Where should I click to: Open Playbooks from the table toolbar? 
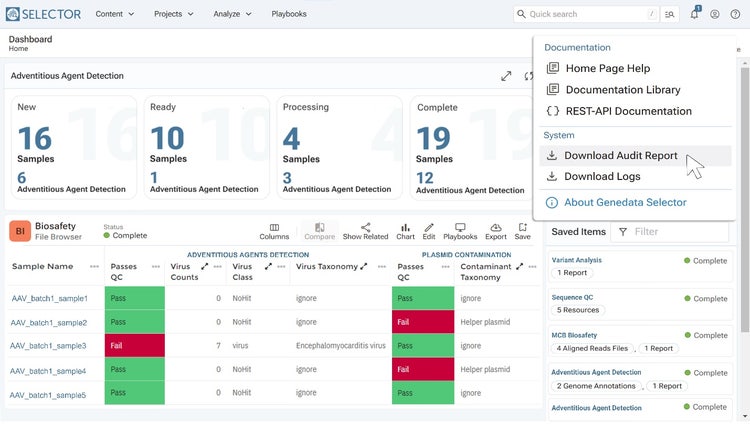tap(460, 231)
